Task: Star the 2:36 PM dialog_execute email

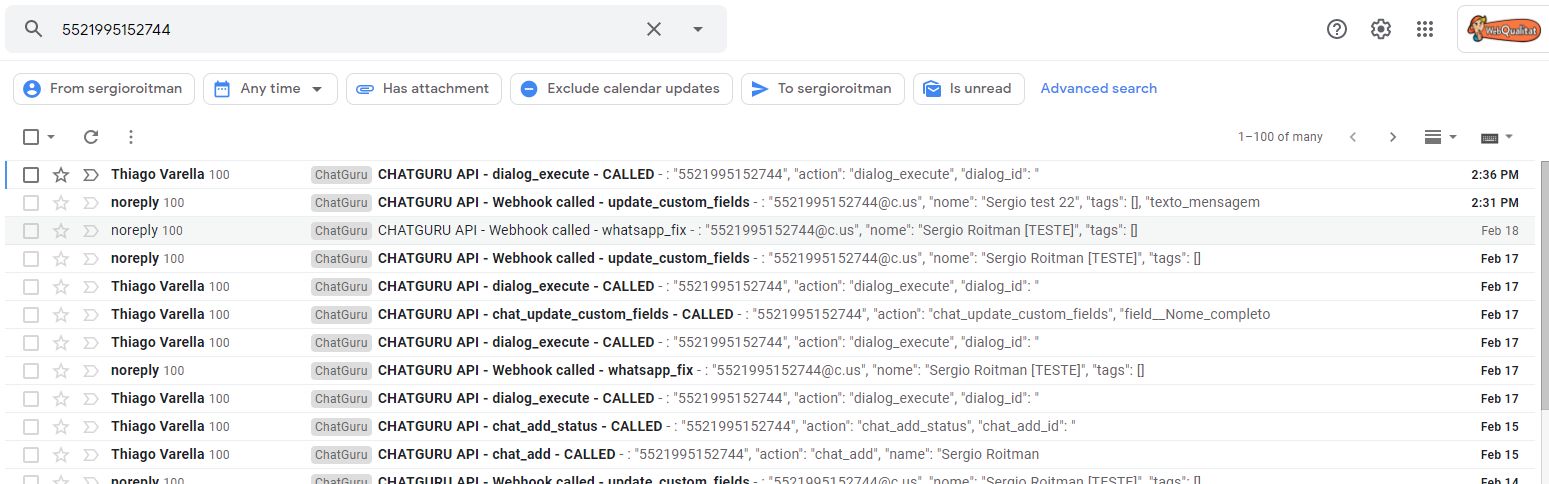Action: click(61, 175)
